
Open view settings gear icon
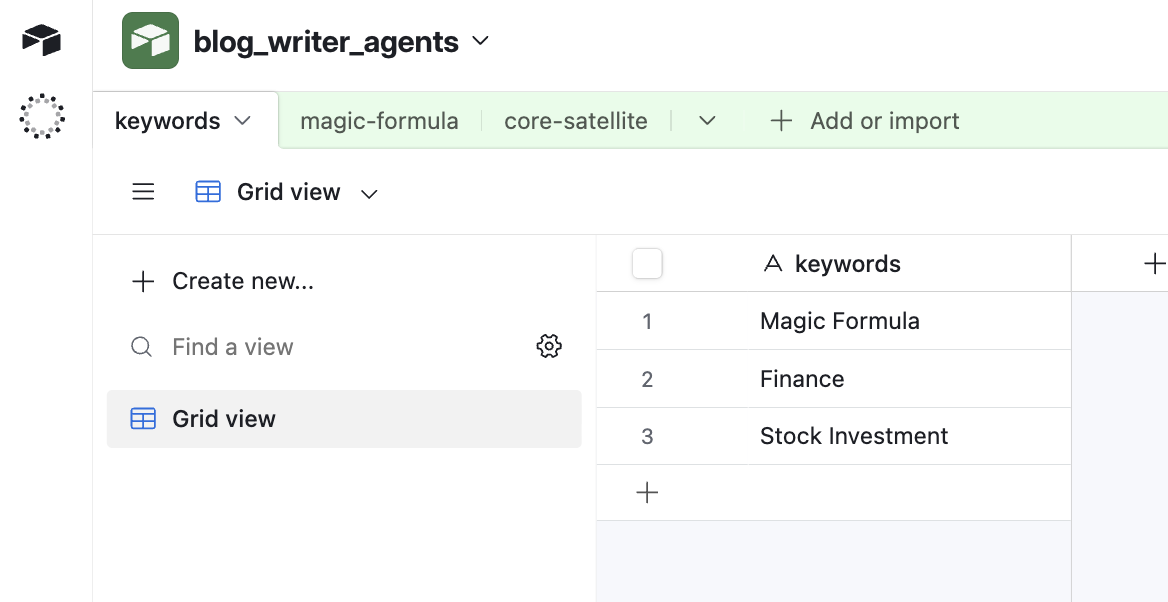coord(549,347)
